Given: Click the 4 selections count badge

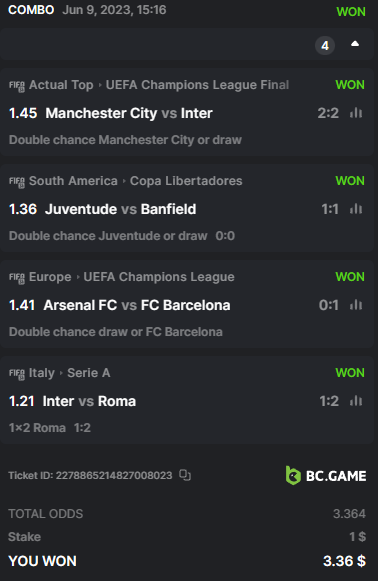Looking at the screenshot, I should (x=325, y=46).
